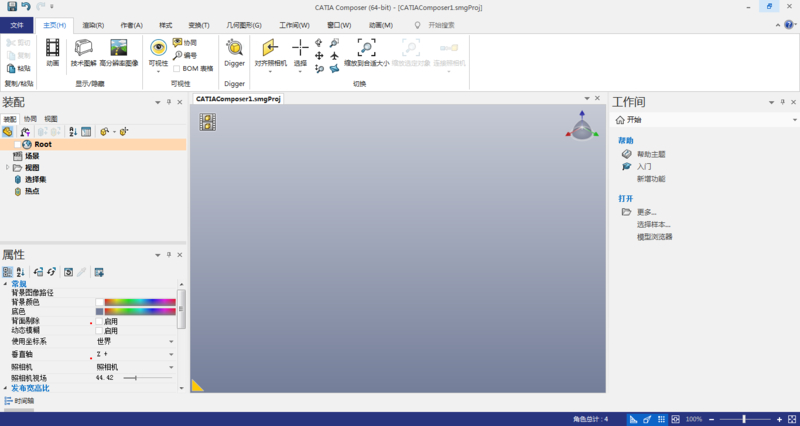Click the alphabetical sort icon in 属性 toolbar
The width and height of the screenshot is (800, 426).
20,272
